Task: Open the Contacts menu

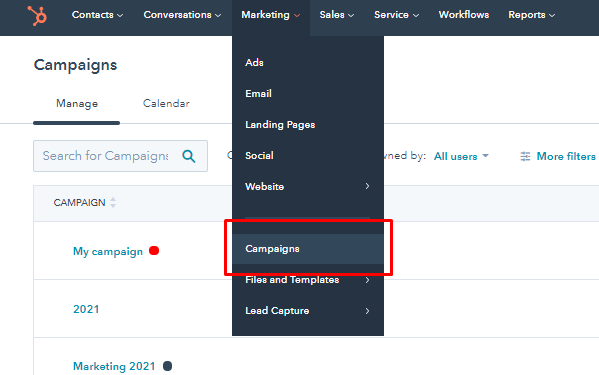Action: click(x=97, y=15)
